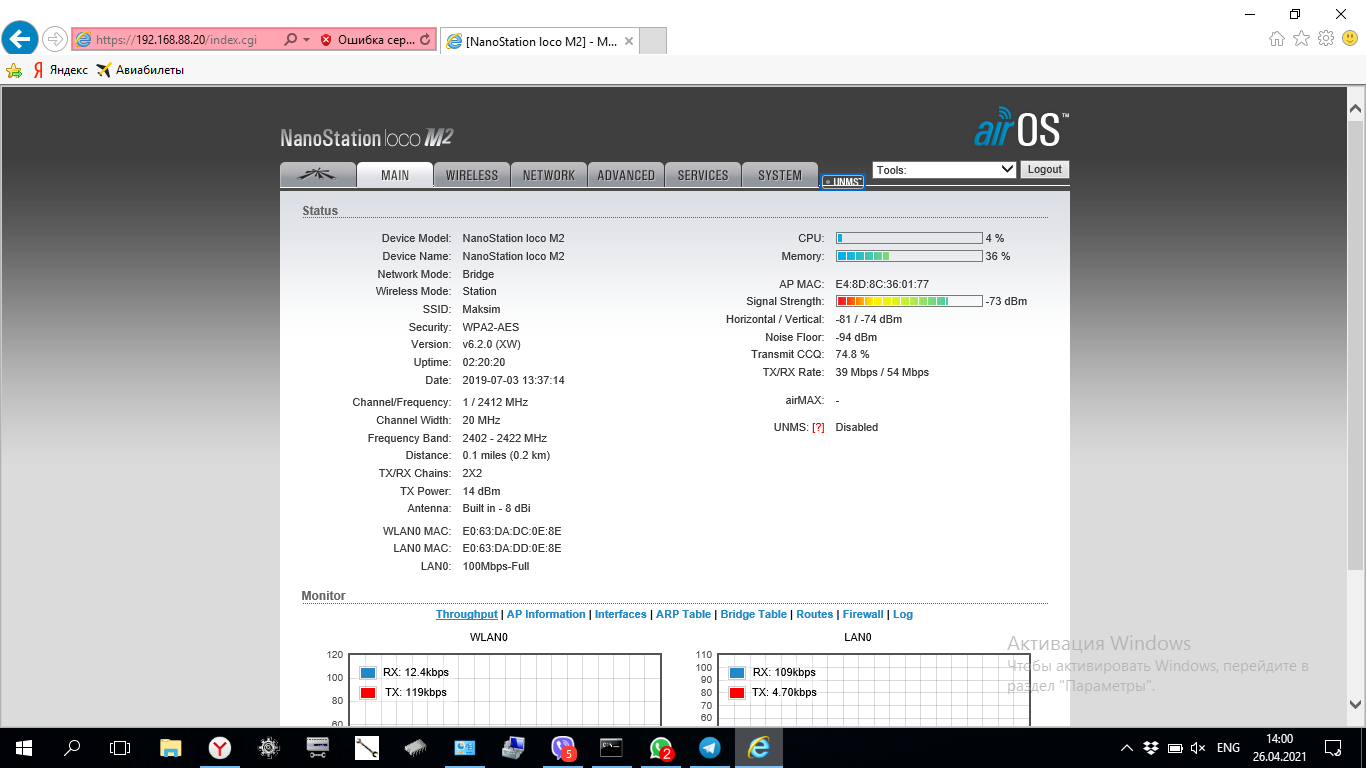The image size is (1366, 768).
Task: Open the ADVANCED tab
Action: [626, 175]
